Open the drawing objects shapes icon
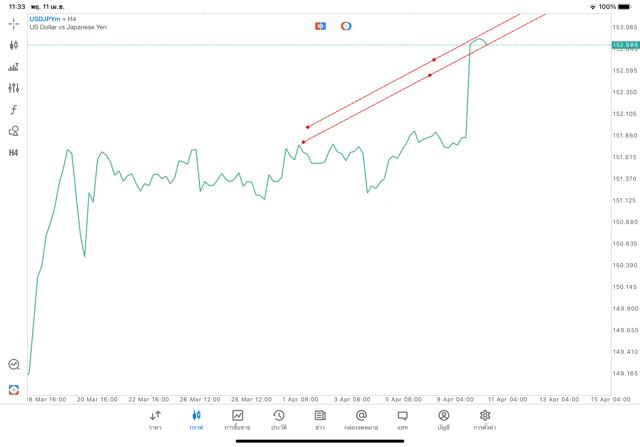The width and height of the screenshot is (640, 447). click(x=14, y=131)
